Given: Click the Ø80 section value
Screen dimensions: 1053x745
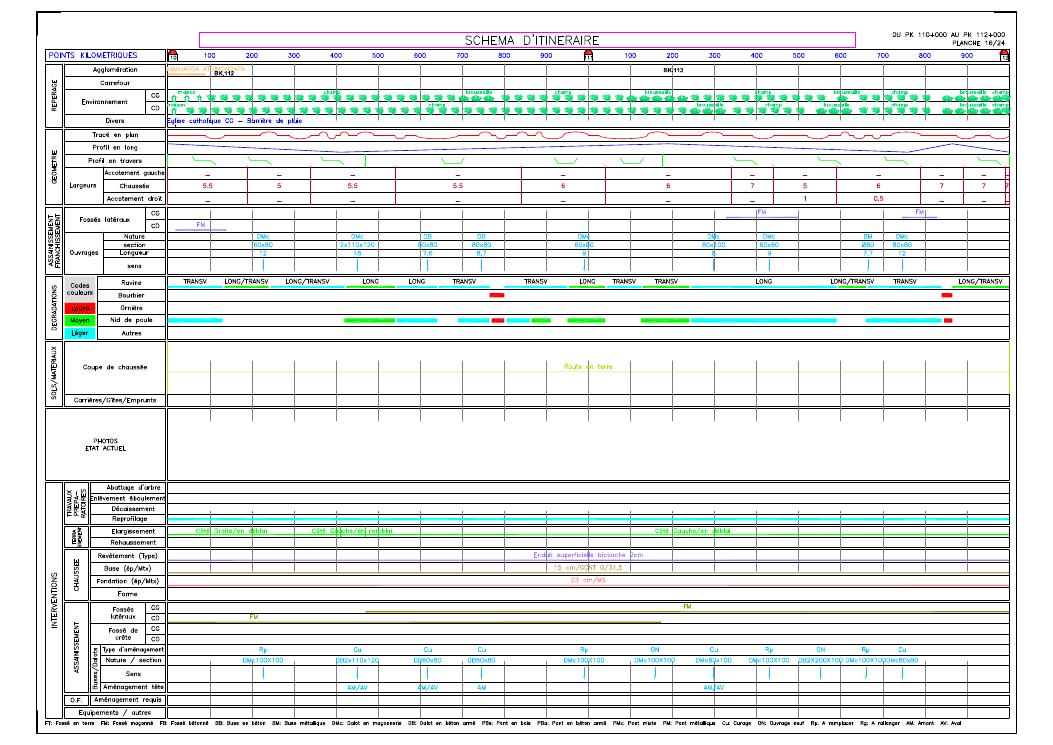Looking at the screenshot, I should pyautogui.click(x=869, y=244).
